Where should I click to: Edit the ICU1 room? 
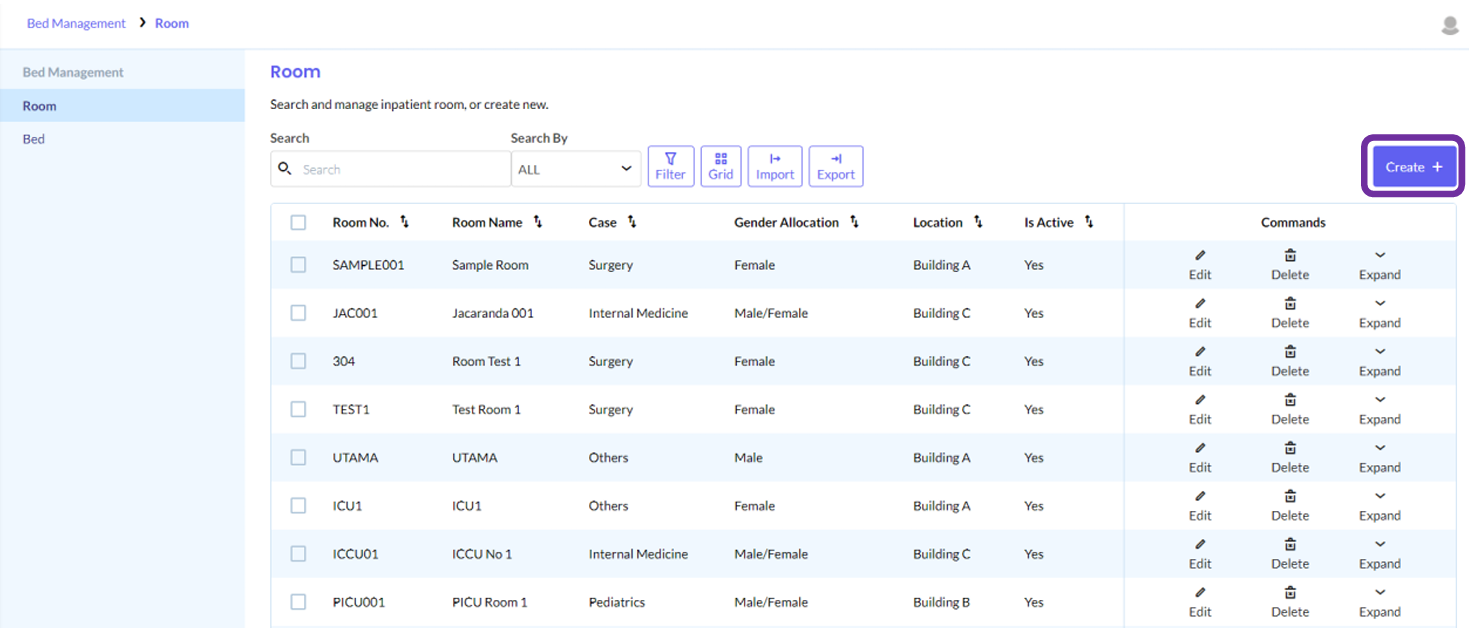point(1200,505)
